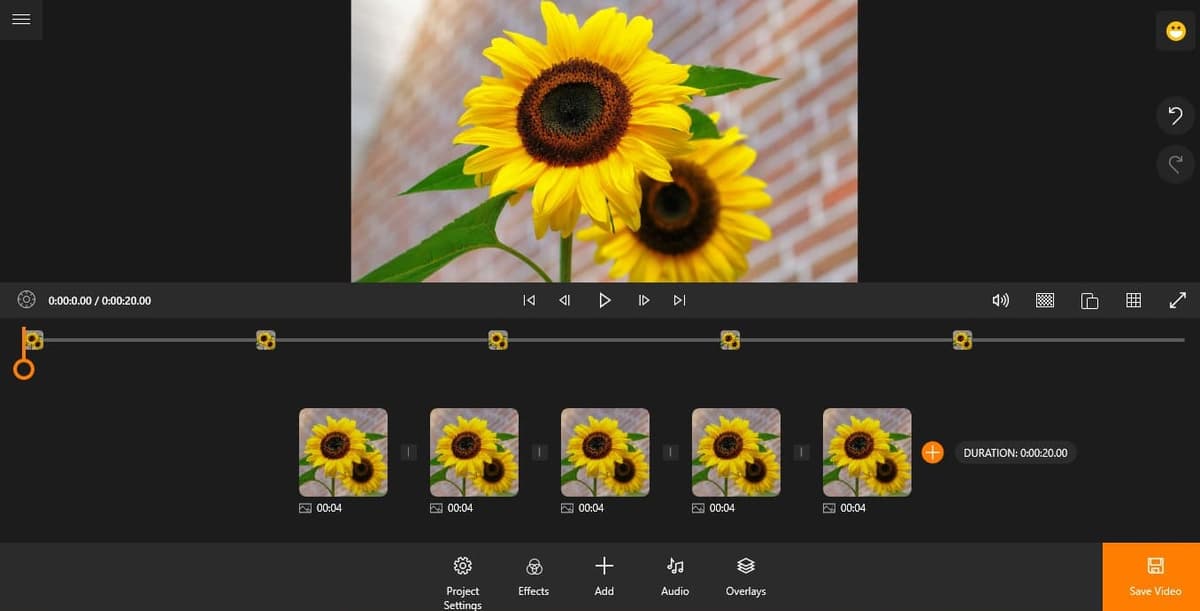Click the Add button in the bottom toolbar

604,577
